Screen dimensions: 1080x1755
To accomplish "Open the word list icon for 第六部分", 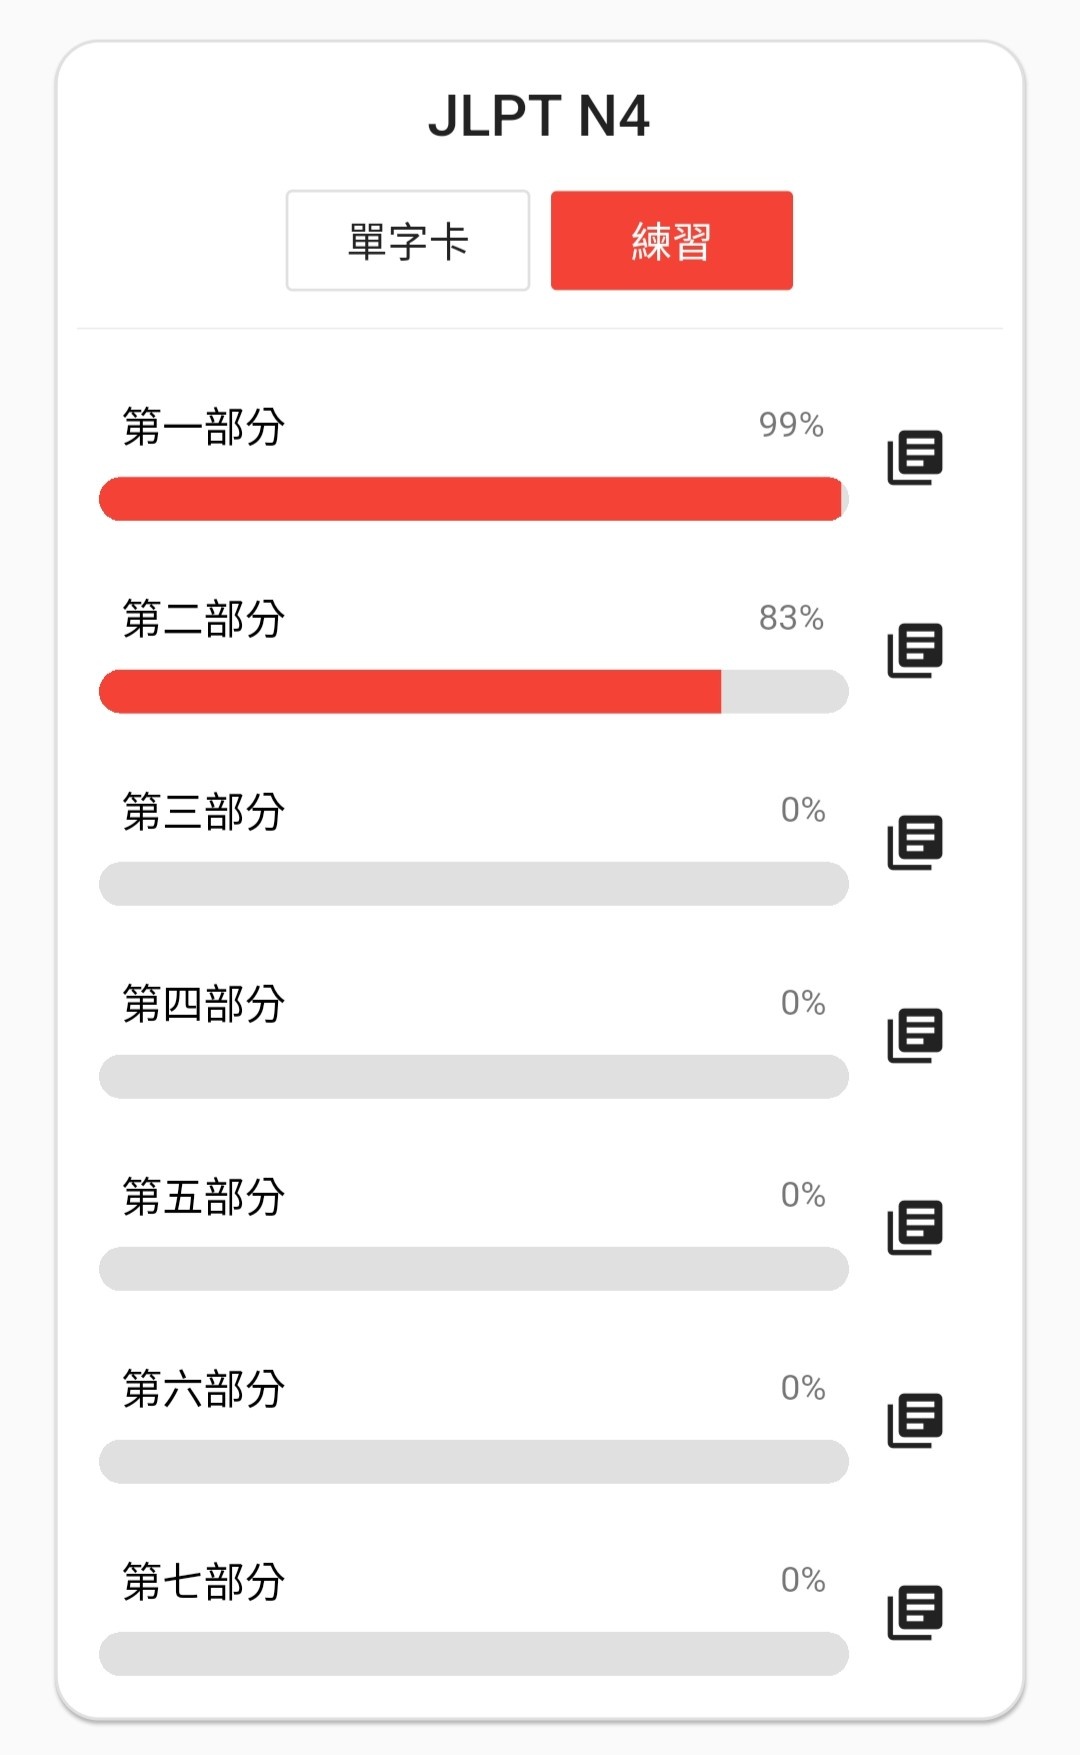I will click(915, 1420).
